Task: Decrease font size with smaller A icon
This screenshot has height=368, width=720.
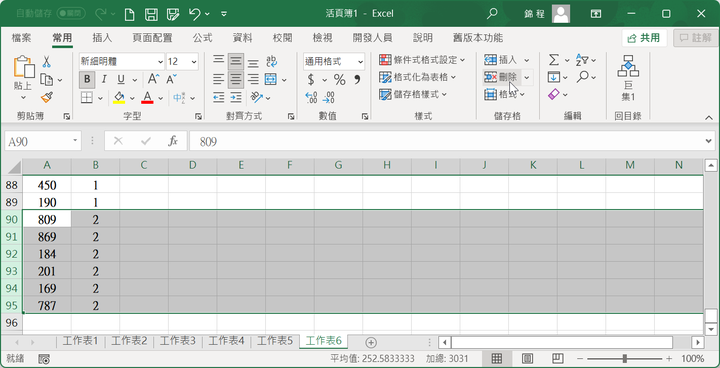Action: point(171,79)
